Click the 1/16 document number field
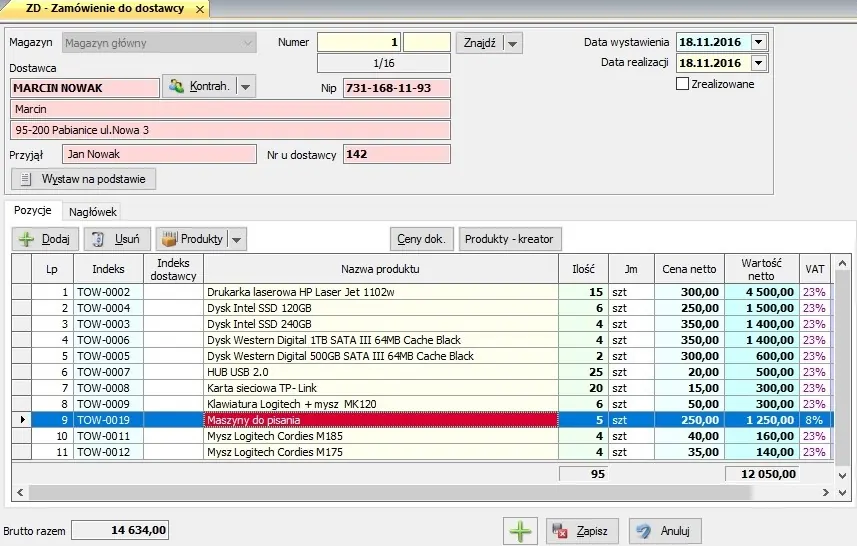The image size is (857, 546). click(x=384, y=63)
